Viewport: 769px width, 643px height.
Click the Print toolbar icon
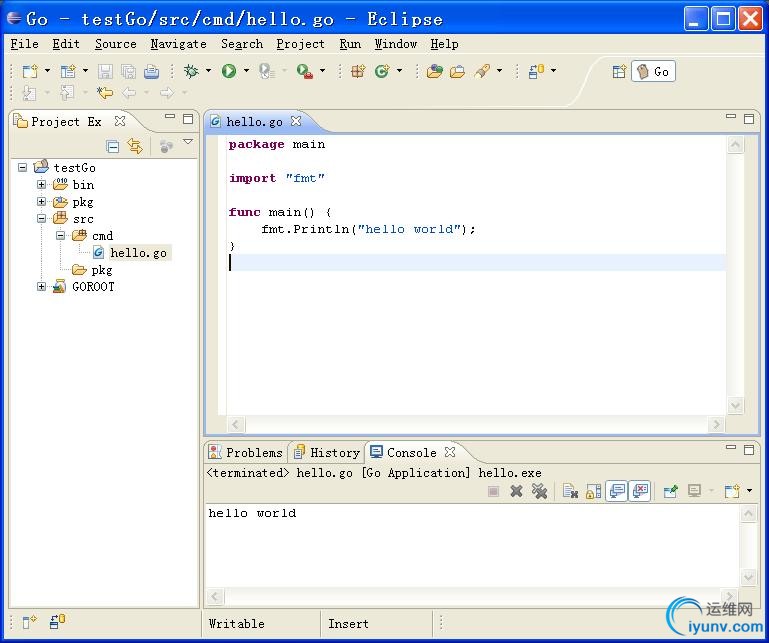(152, 72)
